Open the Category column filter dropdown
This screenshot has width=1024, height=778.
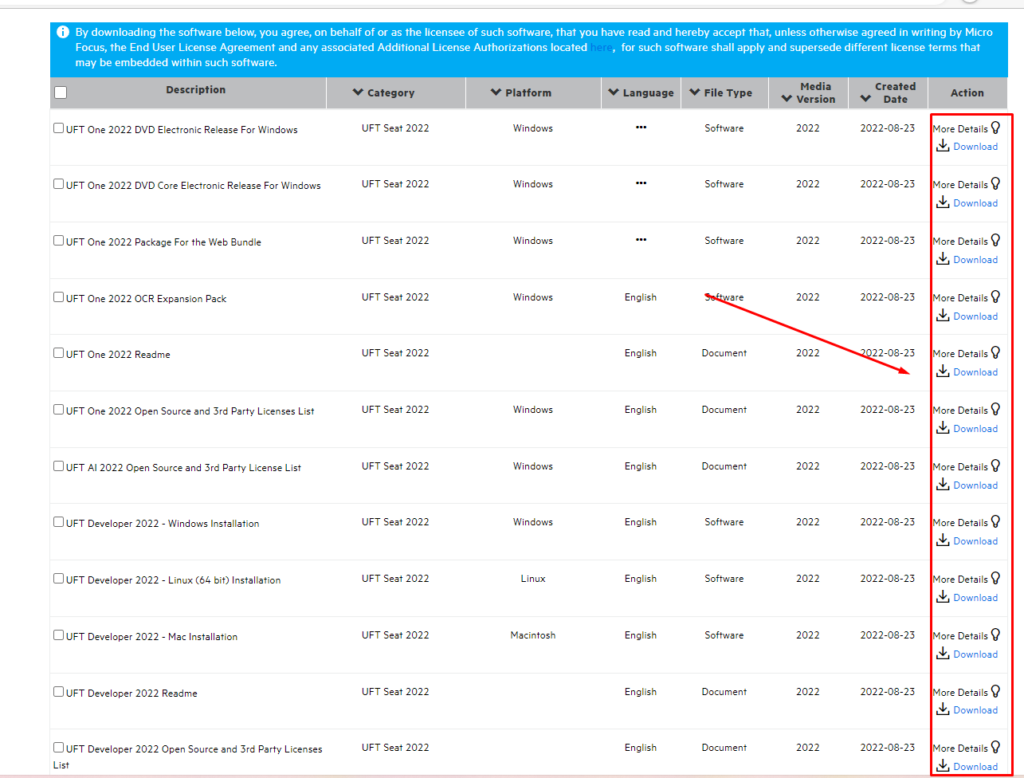358,92
